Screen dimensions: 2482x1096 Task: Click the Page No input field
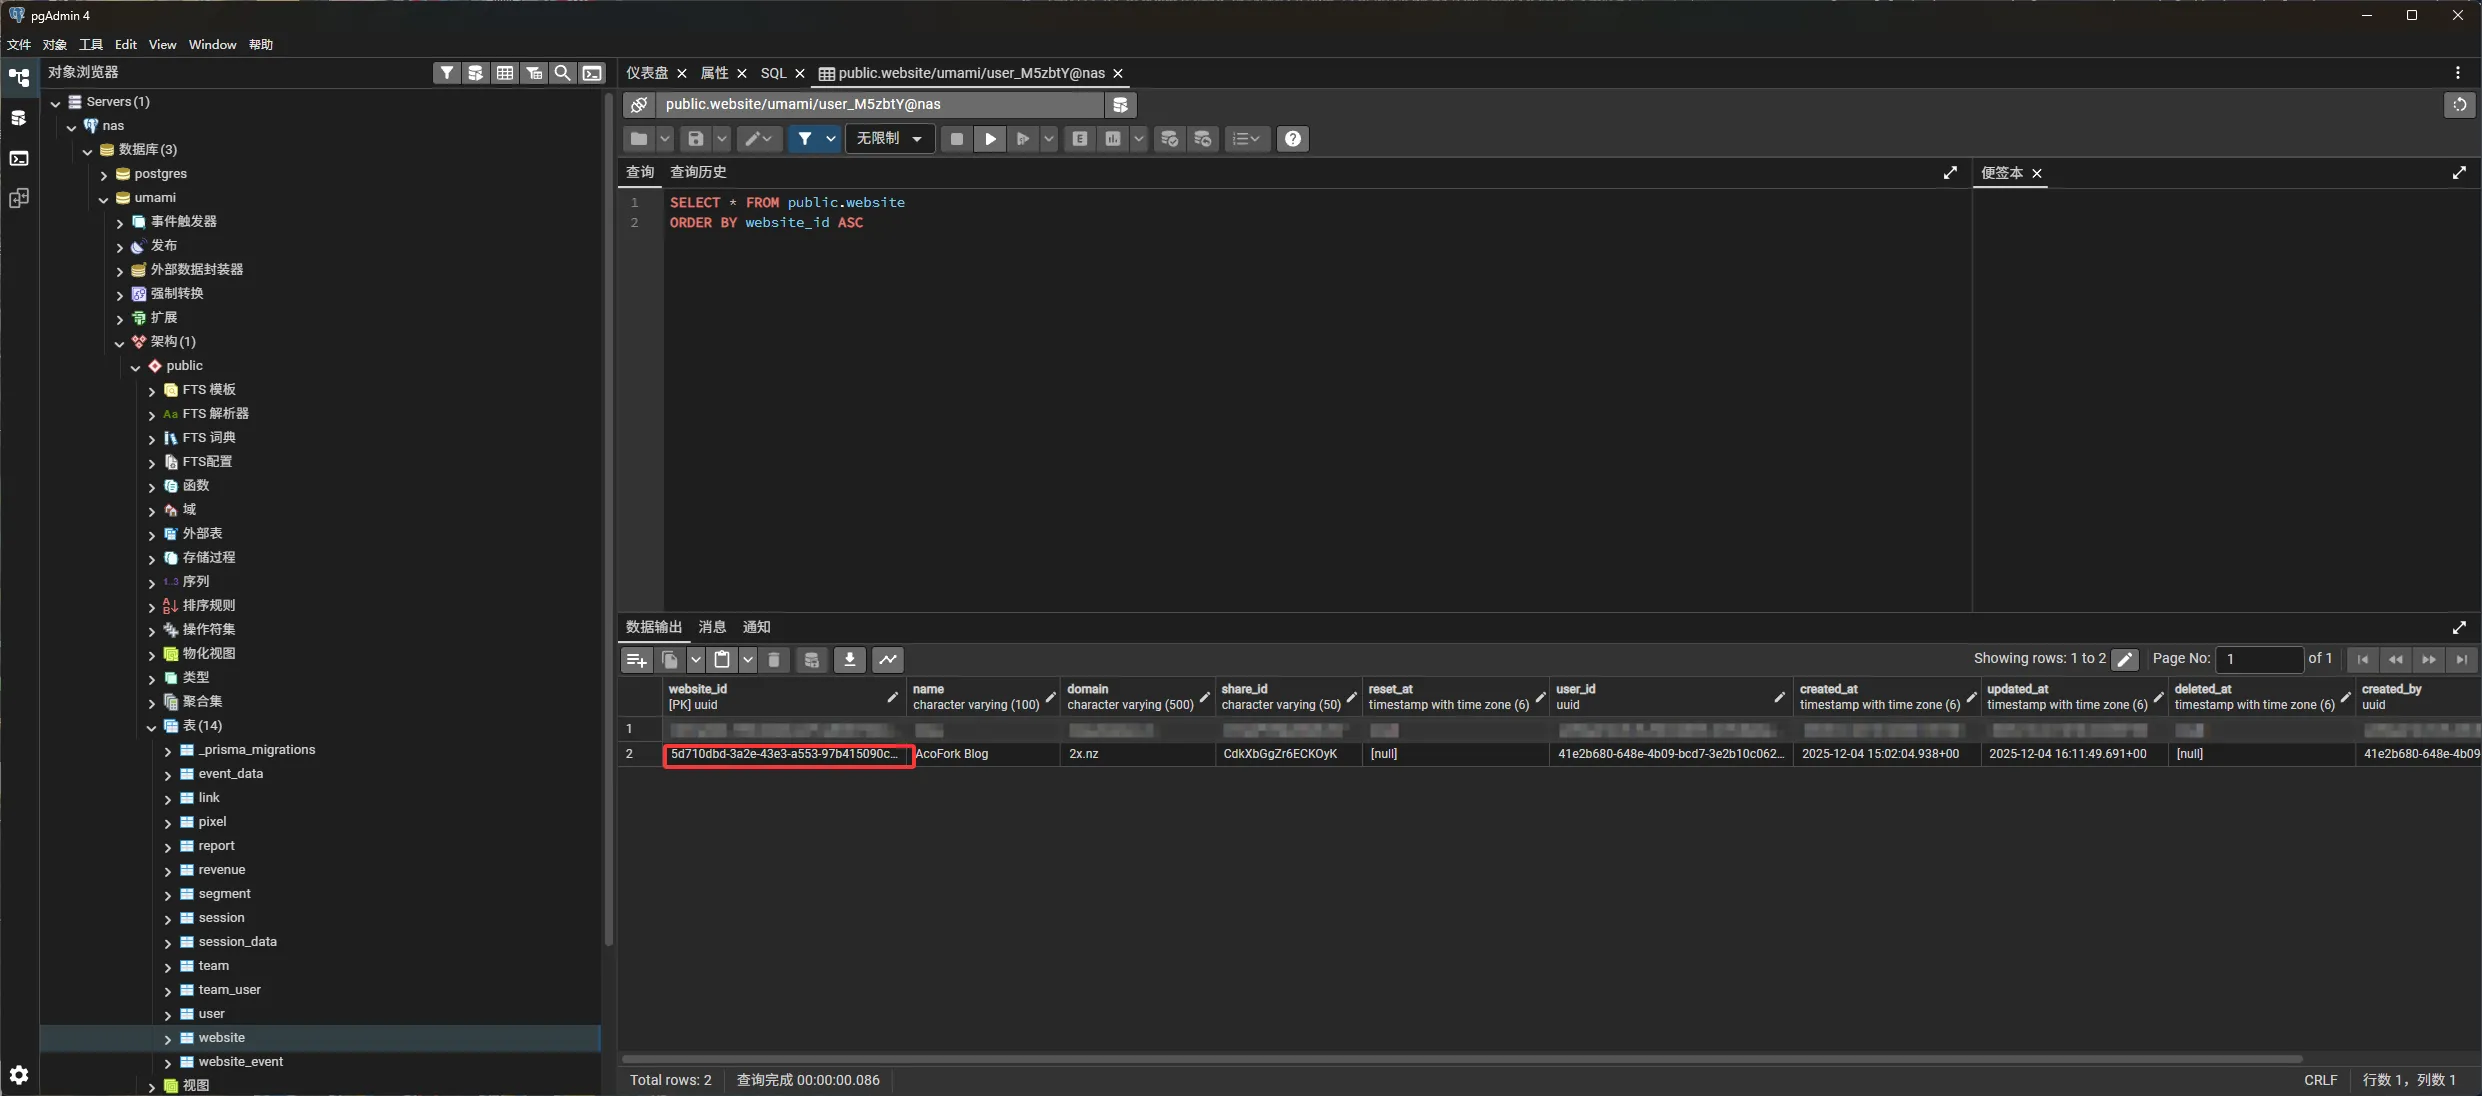[2258, 659]
